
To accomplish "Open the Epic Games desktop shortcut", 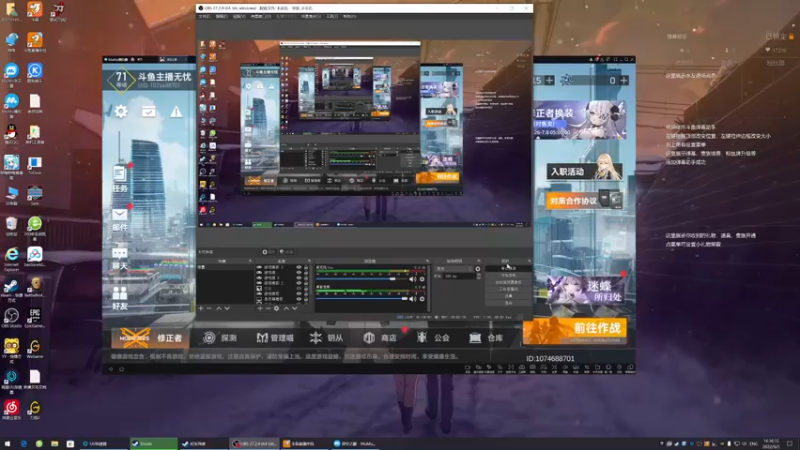I will coord(35,318).
